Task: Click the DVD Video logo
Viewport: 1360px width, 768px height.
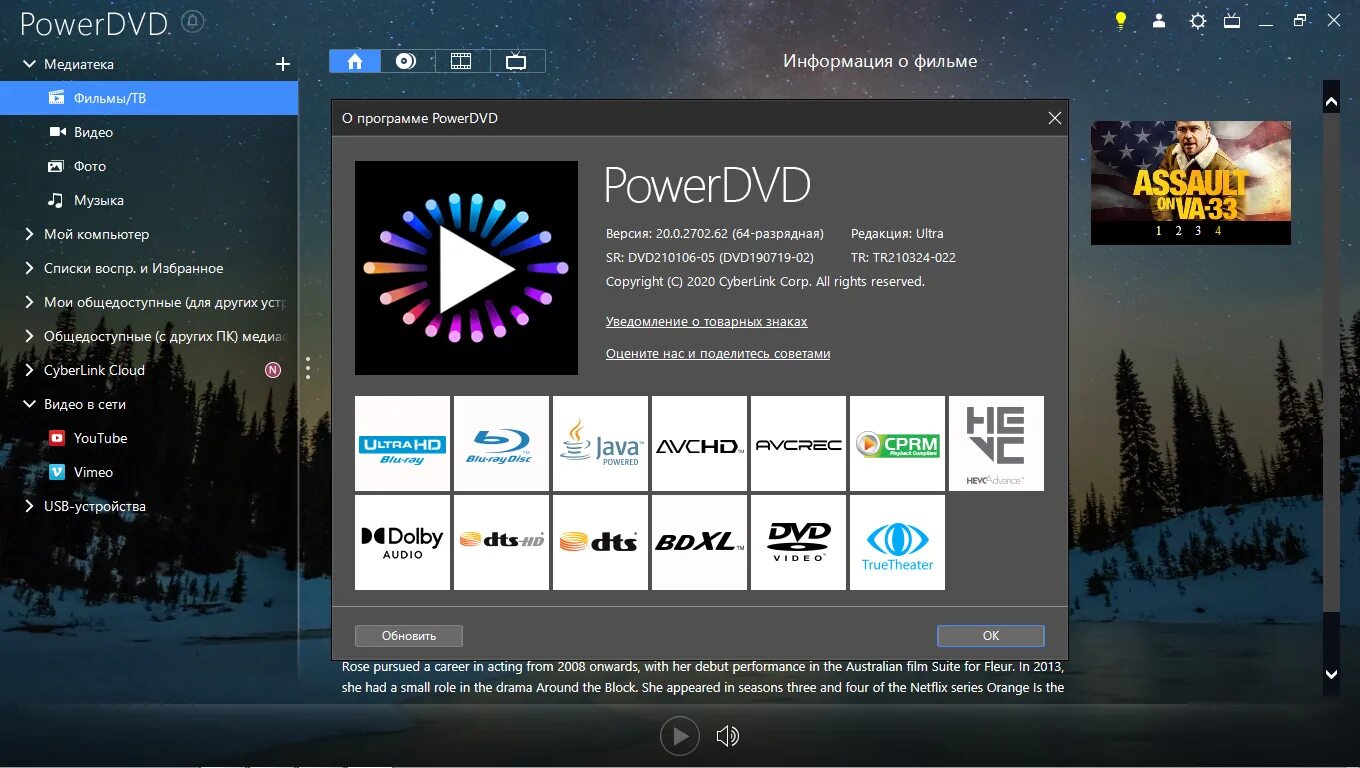Action: pyautogui.click(x=798, y=542)
